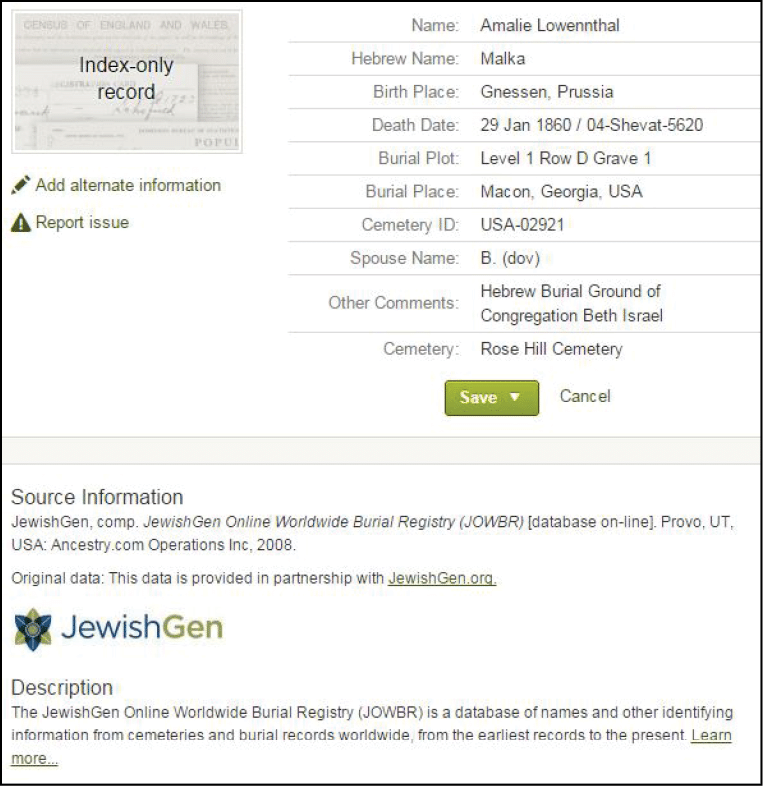Viewport: 763px width, 786px height.
Task: Click the burial place Macon, Georgia, USA
Action: pyautogui.click(x=561, y=191)
